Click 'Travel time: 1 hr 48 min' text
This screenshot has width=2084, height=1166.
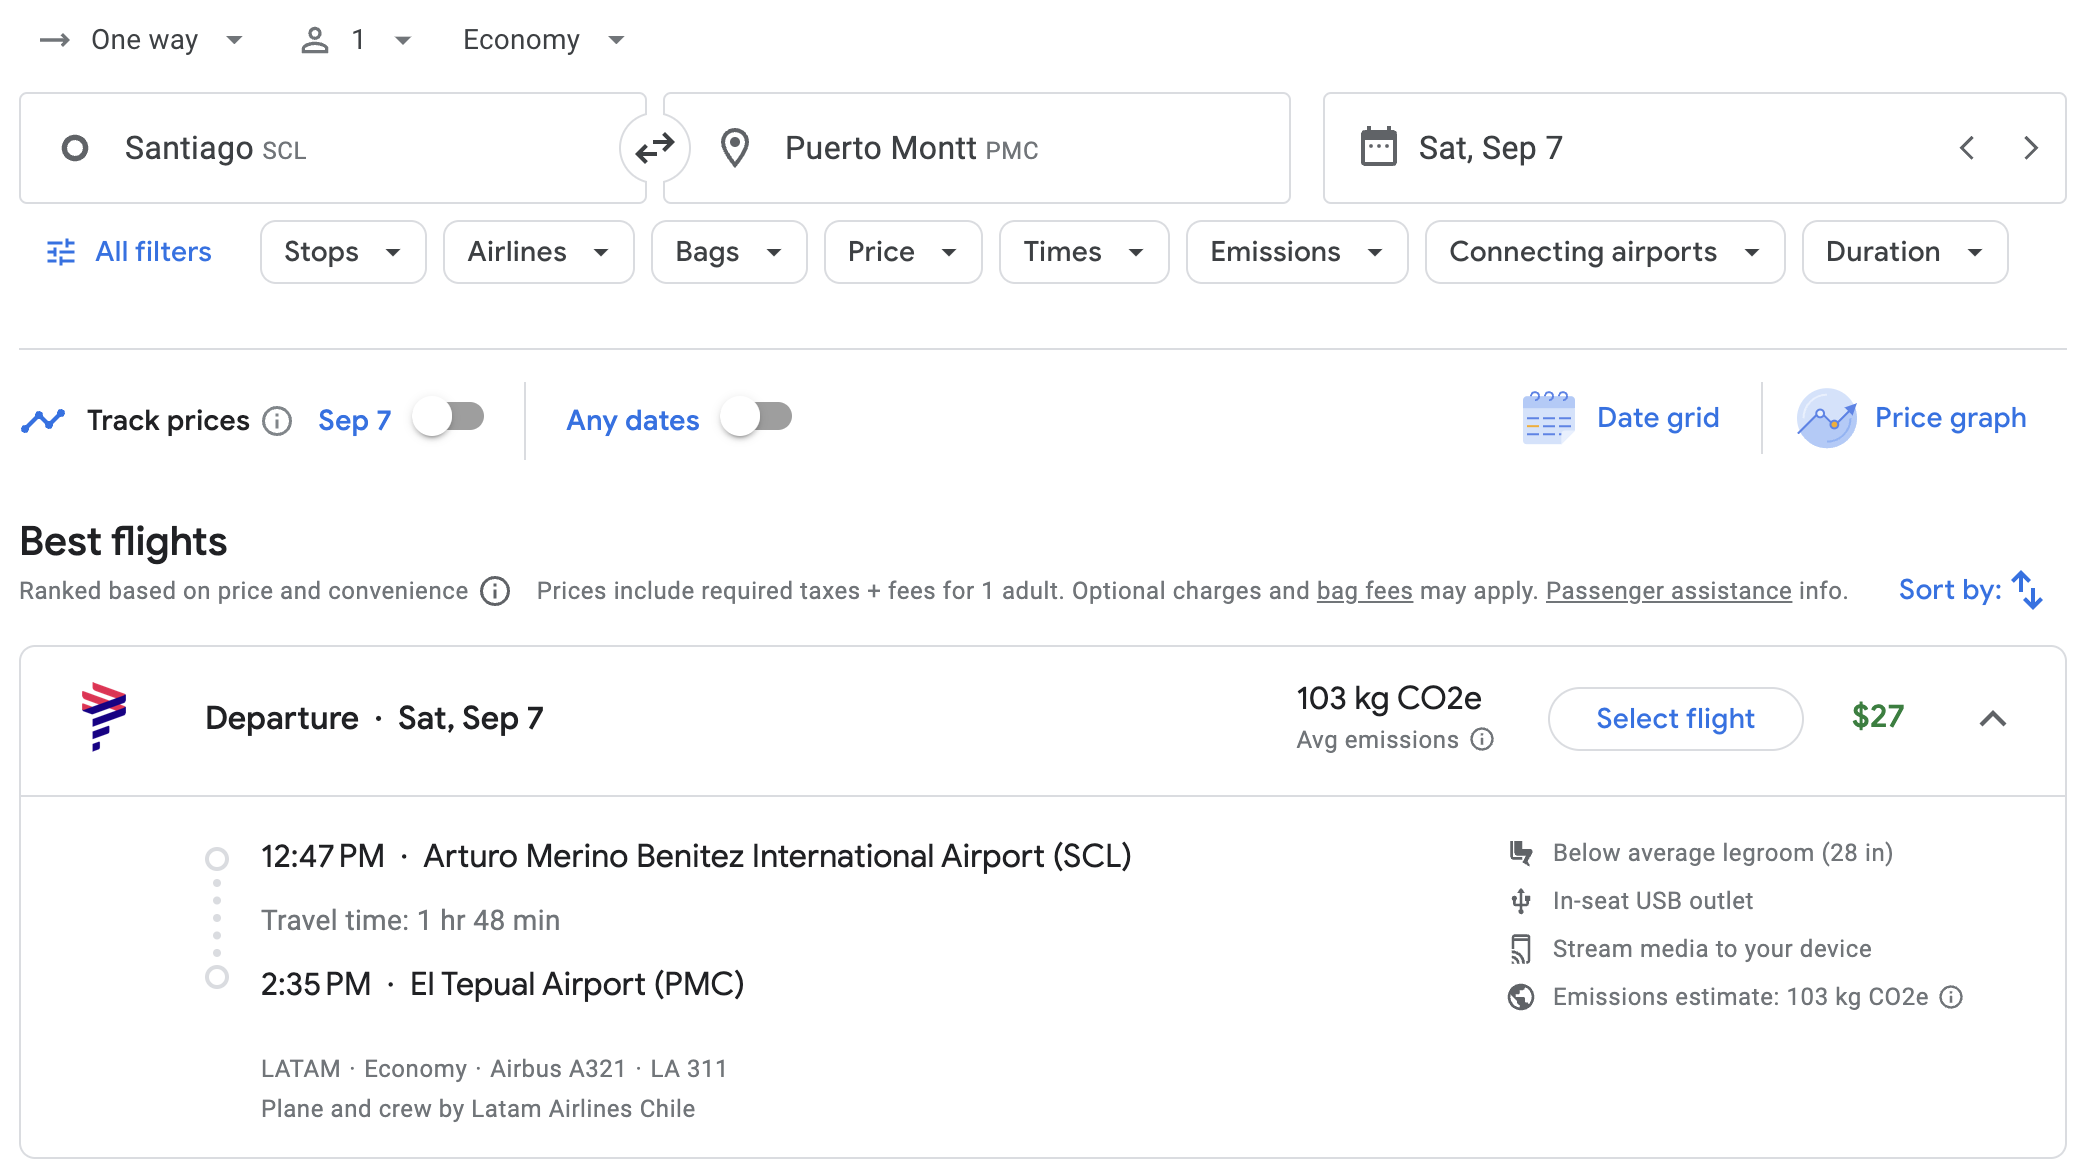pyautogui.click(x=410, y=920)
